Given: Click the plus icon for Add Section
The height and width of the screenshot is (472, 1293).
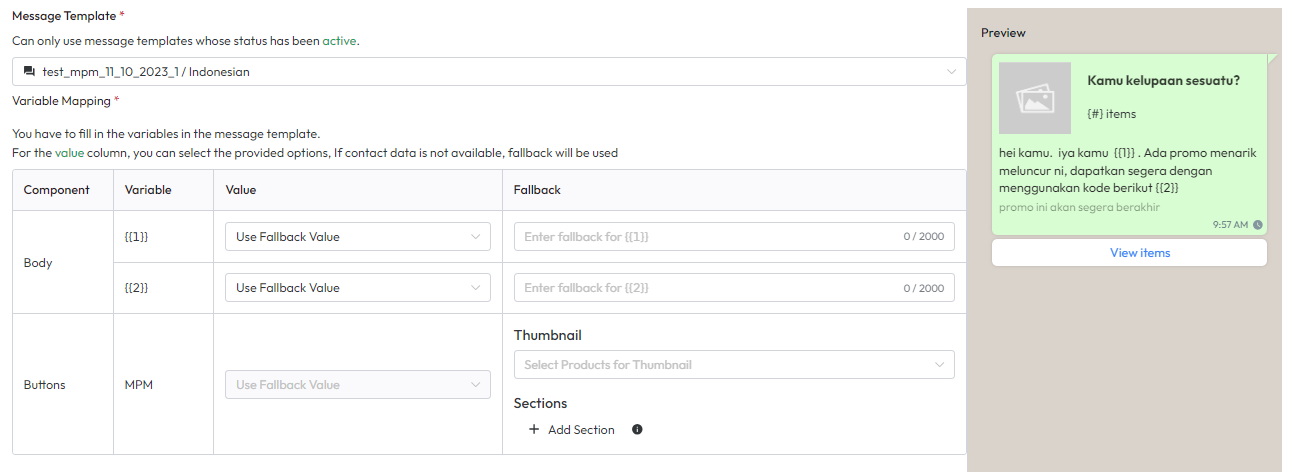Looking at the screenshot, I should click(534, 430).
